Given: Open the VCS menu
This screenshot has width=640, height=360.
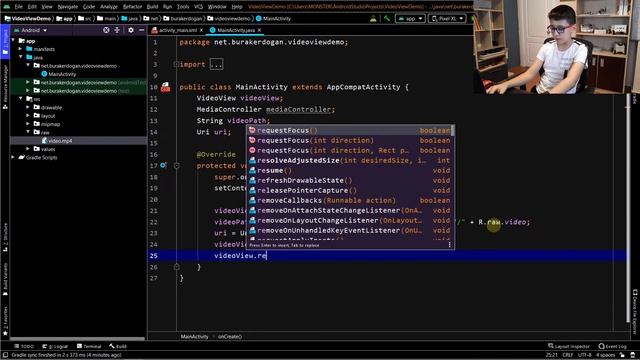Looking at the screenshot, I should [x=198, y=7].
